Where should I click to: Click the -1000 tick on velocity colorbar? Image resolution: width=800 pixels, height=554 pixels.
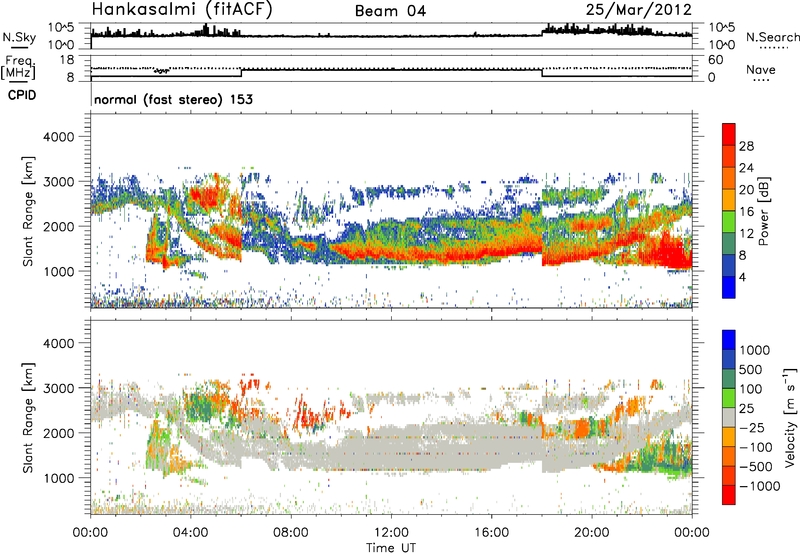point(760,486)
